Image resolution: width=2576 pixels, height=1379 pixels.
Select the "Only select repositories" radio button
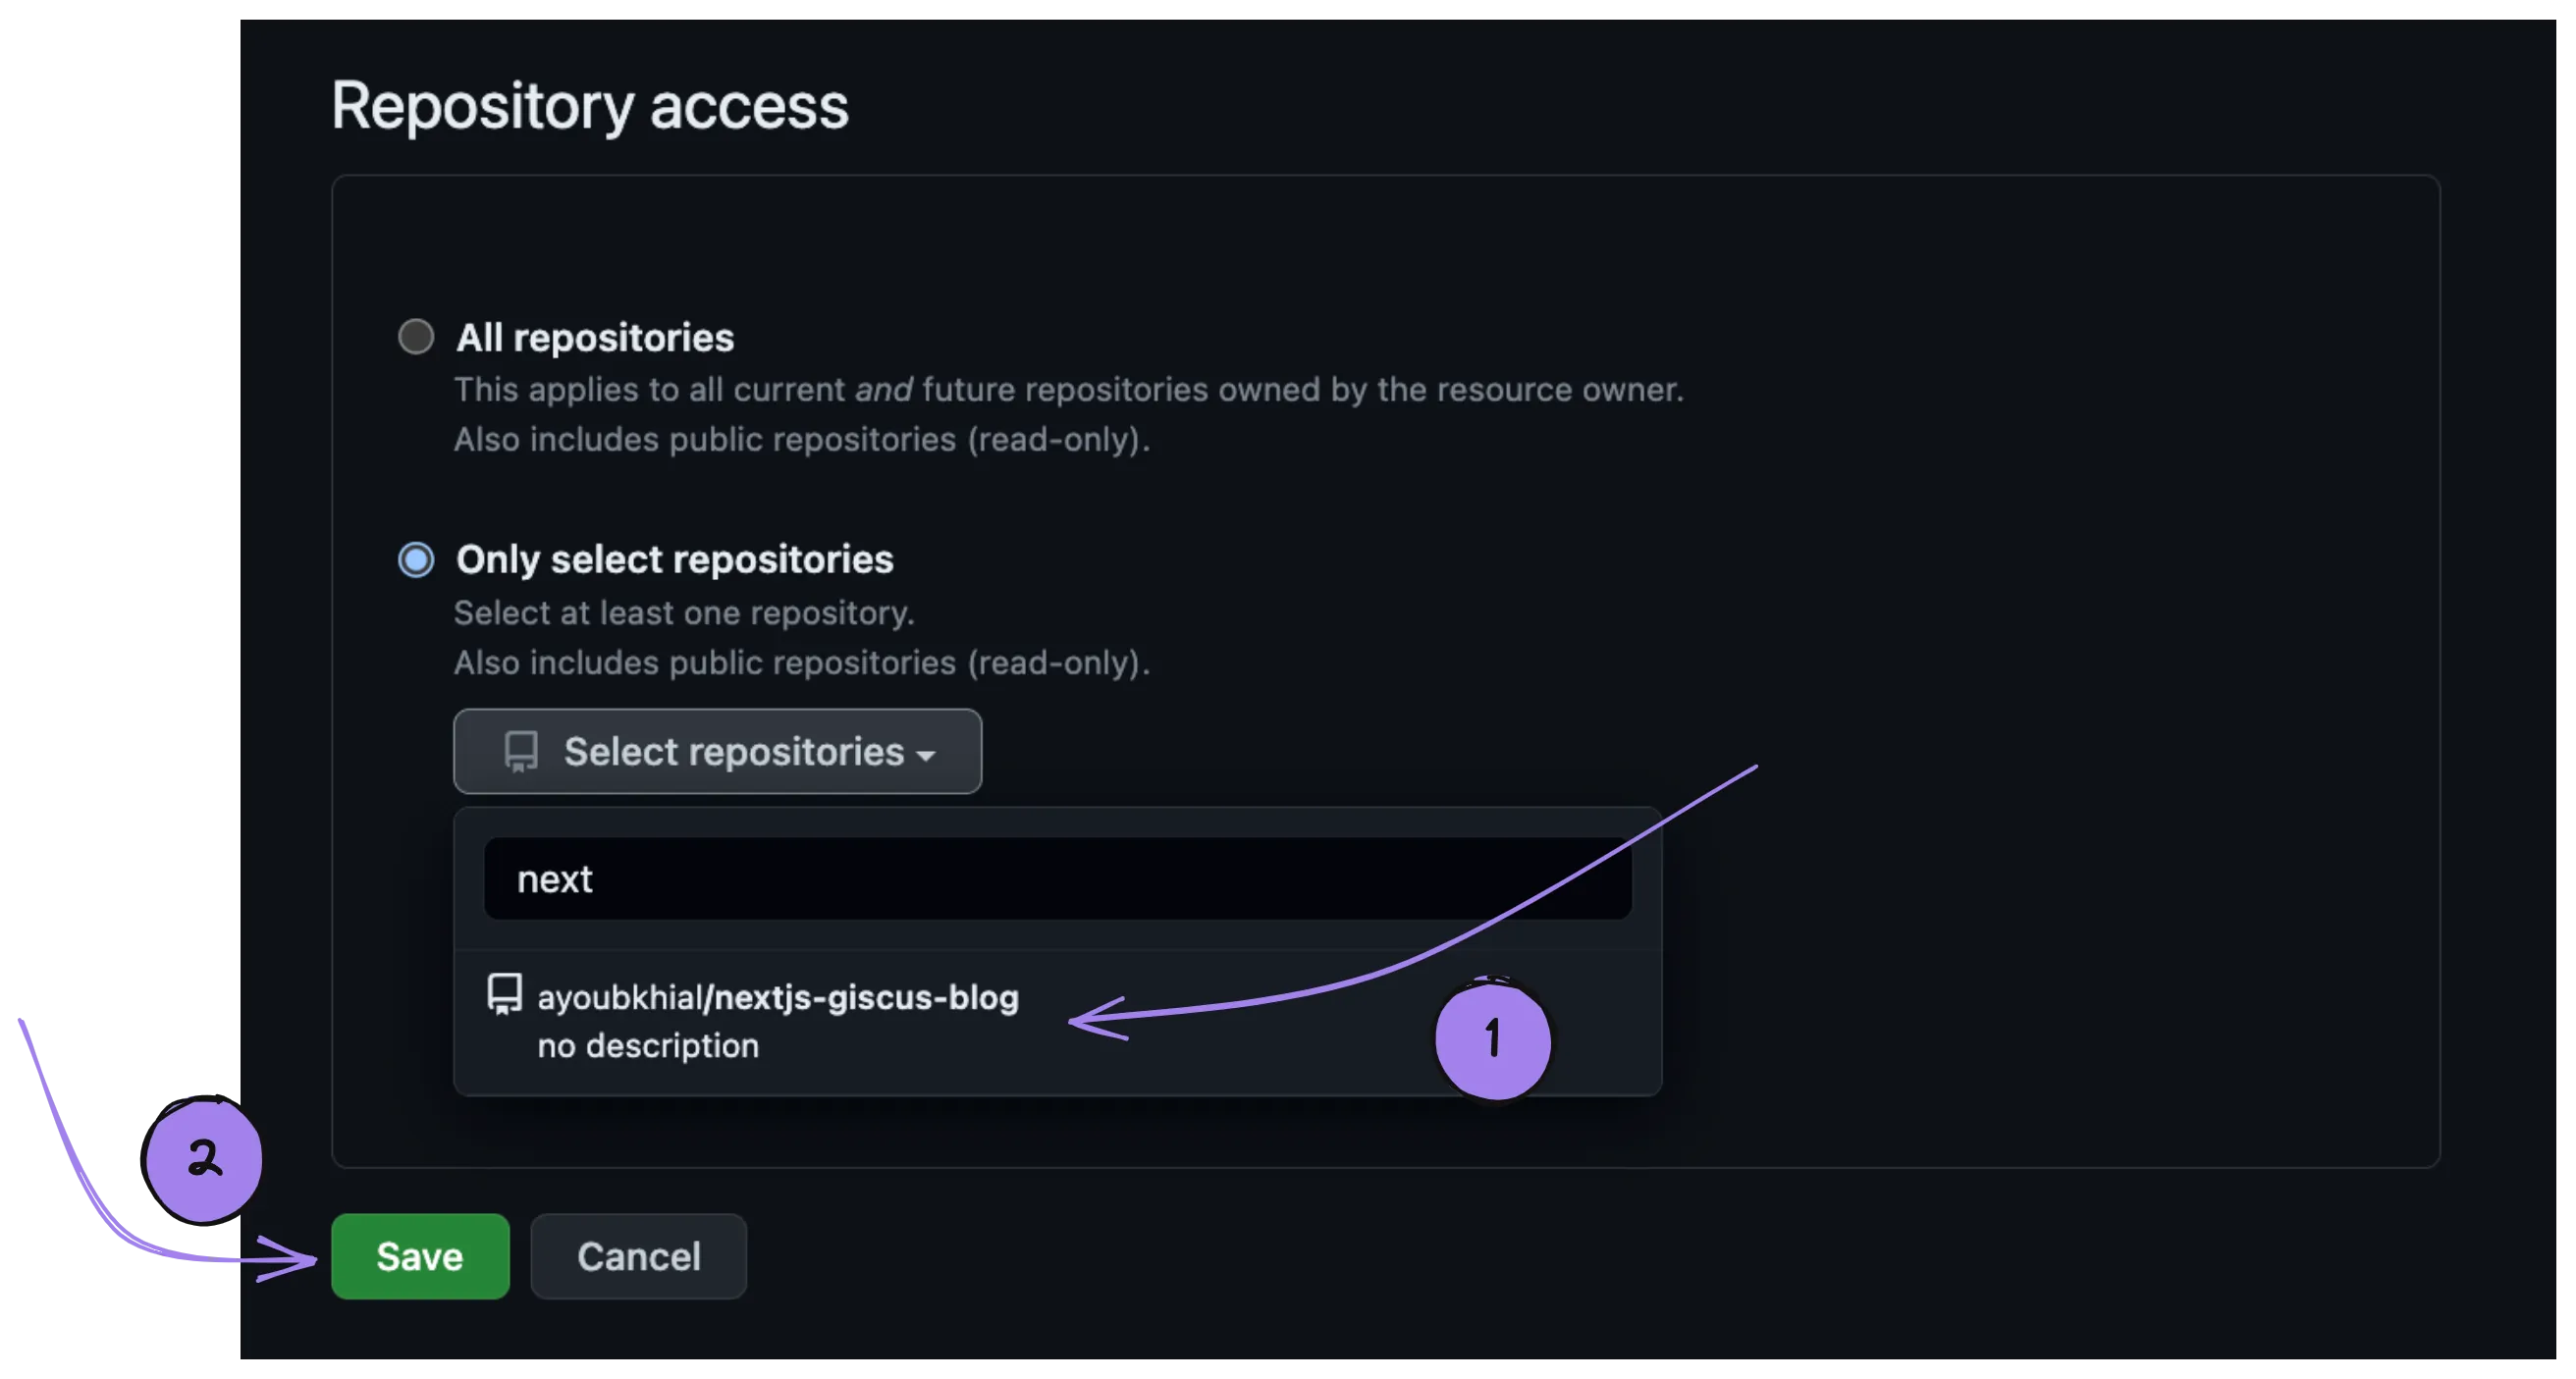click(x=416, y=560)
